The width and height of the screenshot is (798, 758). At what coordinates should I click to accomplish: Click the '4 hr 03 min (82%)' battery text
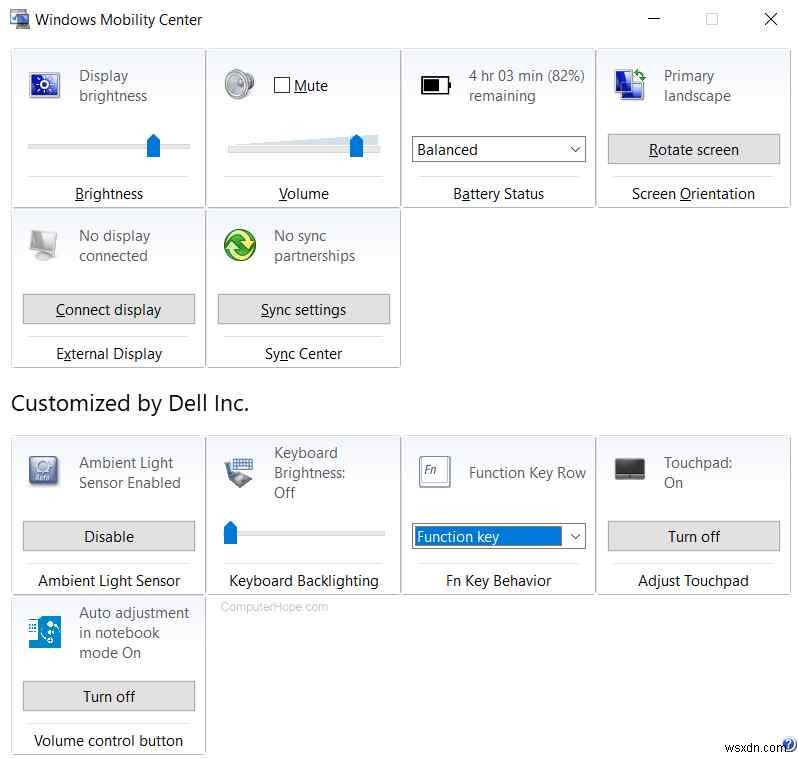pyautogui.click(x=526, y=75)
